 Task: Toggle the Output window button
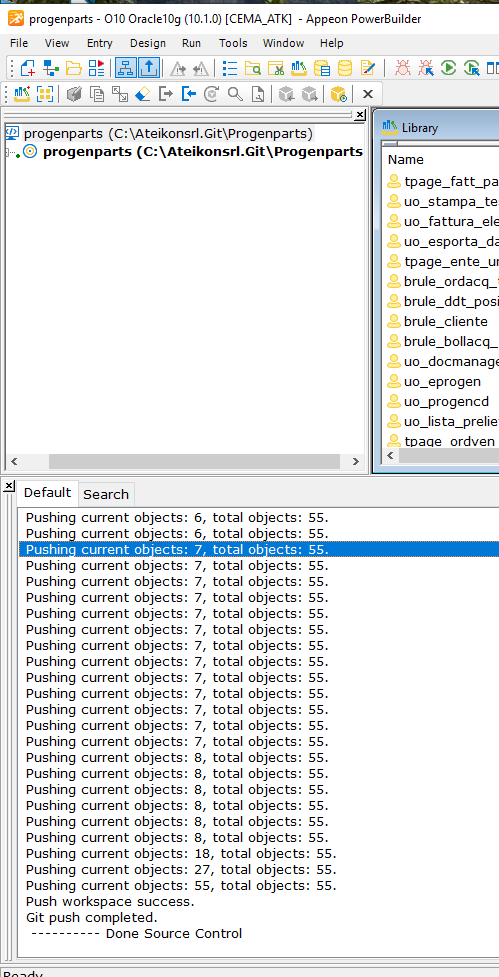tap(148, 67)
